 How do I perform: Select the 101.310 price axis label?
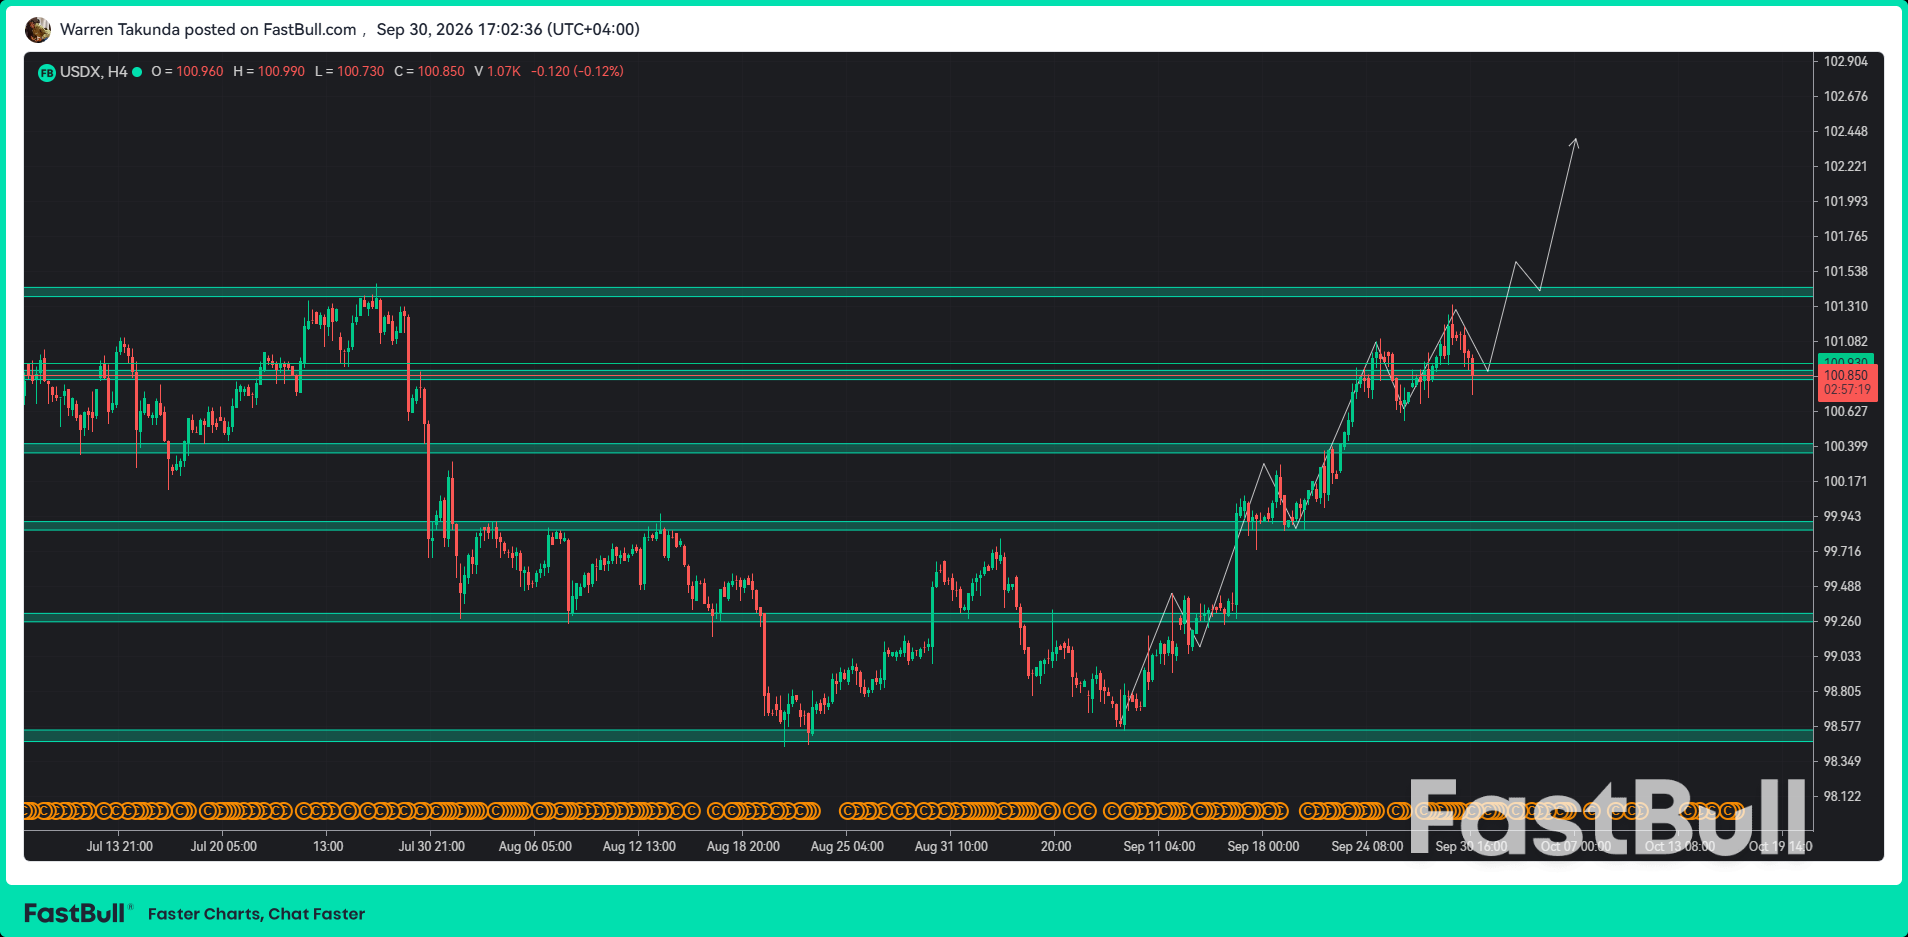(x=1845, y=306)
